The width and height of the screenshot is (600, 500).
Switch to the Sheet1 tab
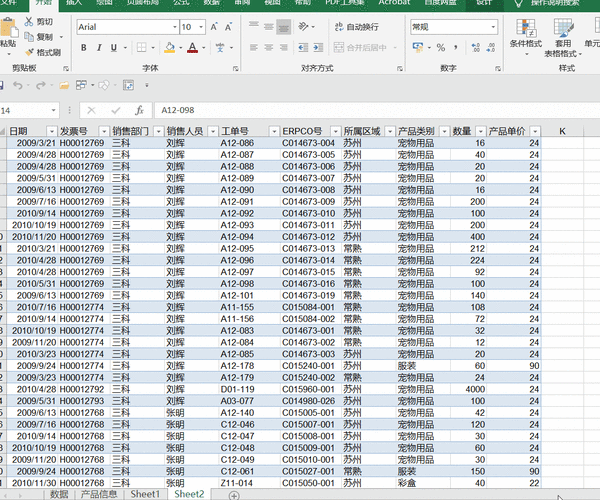click(x=145, y=494)
